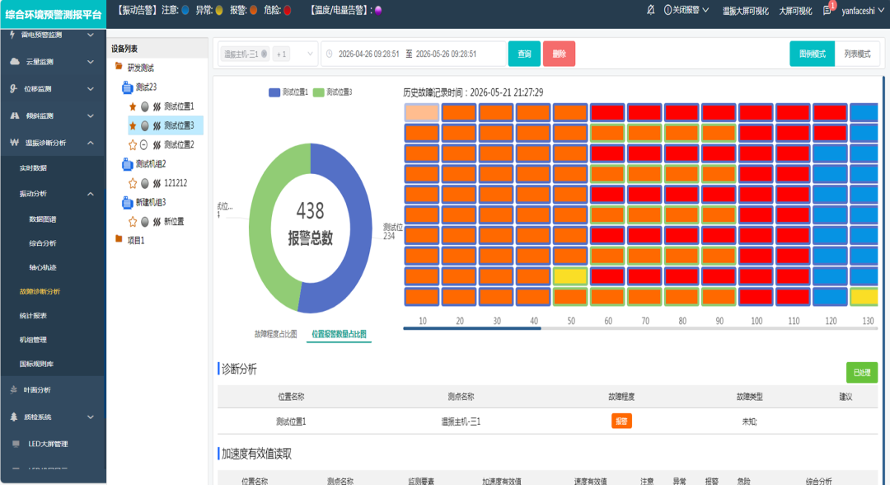Click the red 危险 alarm indicator dot
This screenshot has height=485, width=890.
(287, 10)
